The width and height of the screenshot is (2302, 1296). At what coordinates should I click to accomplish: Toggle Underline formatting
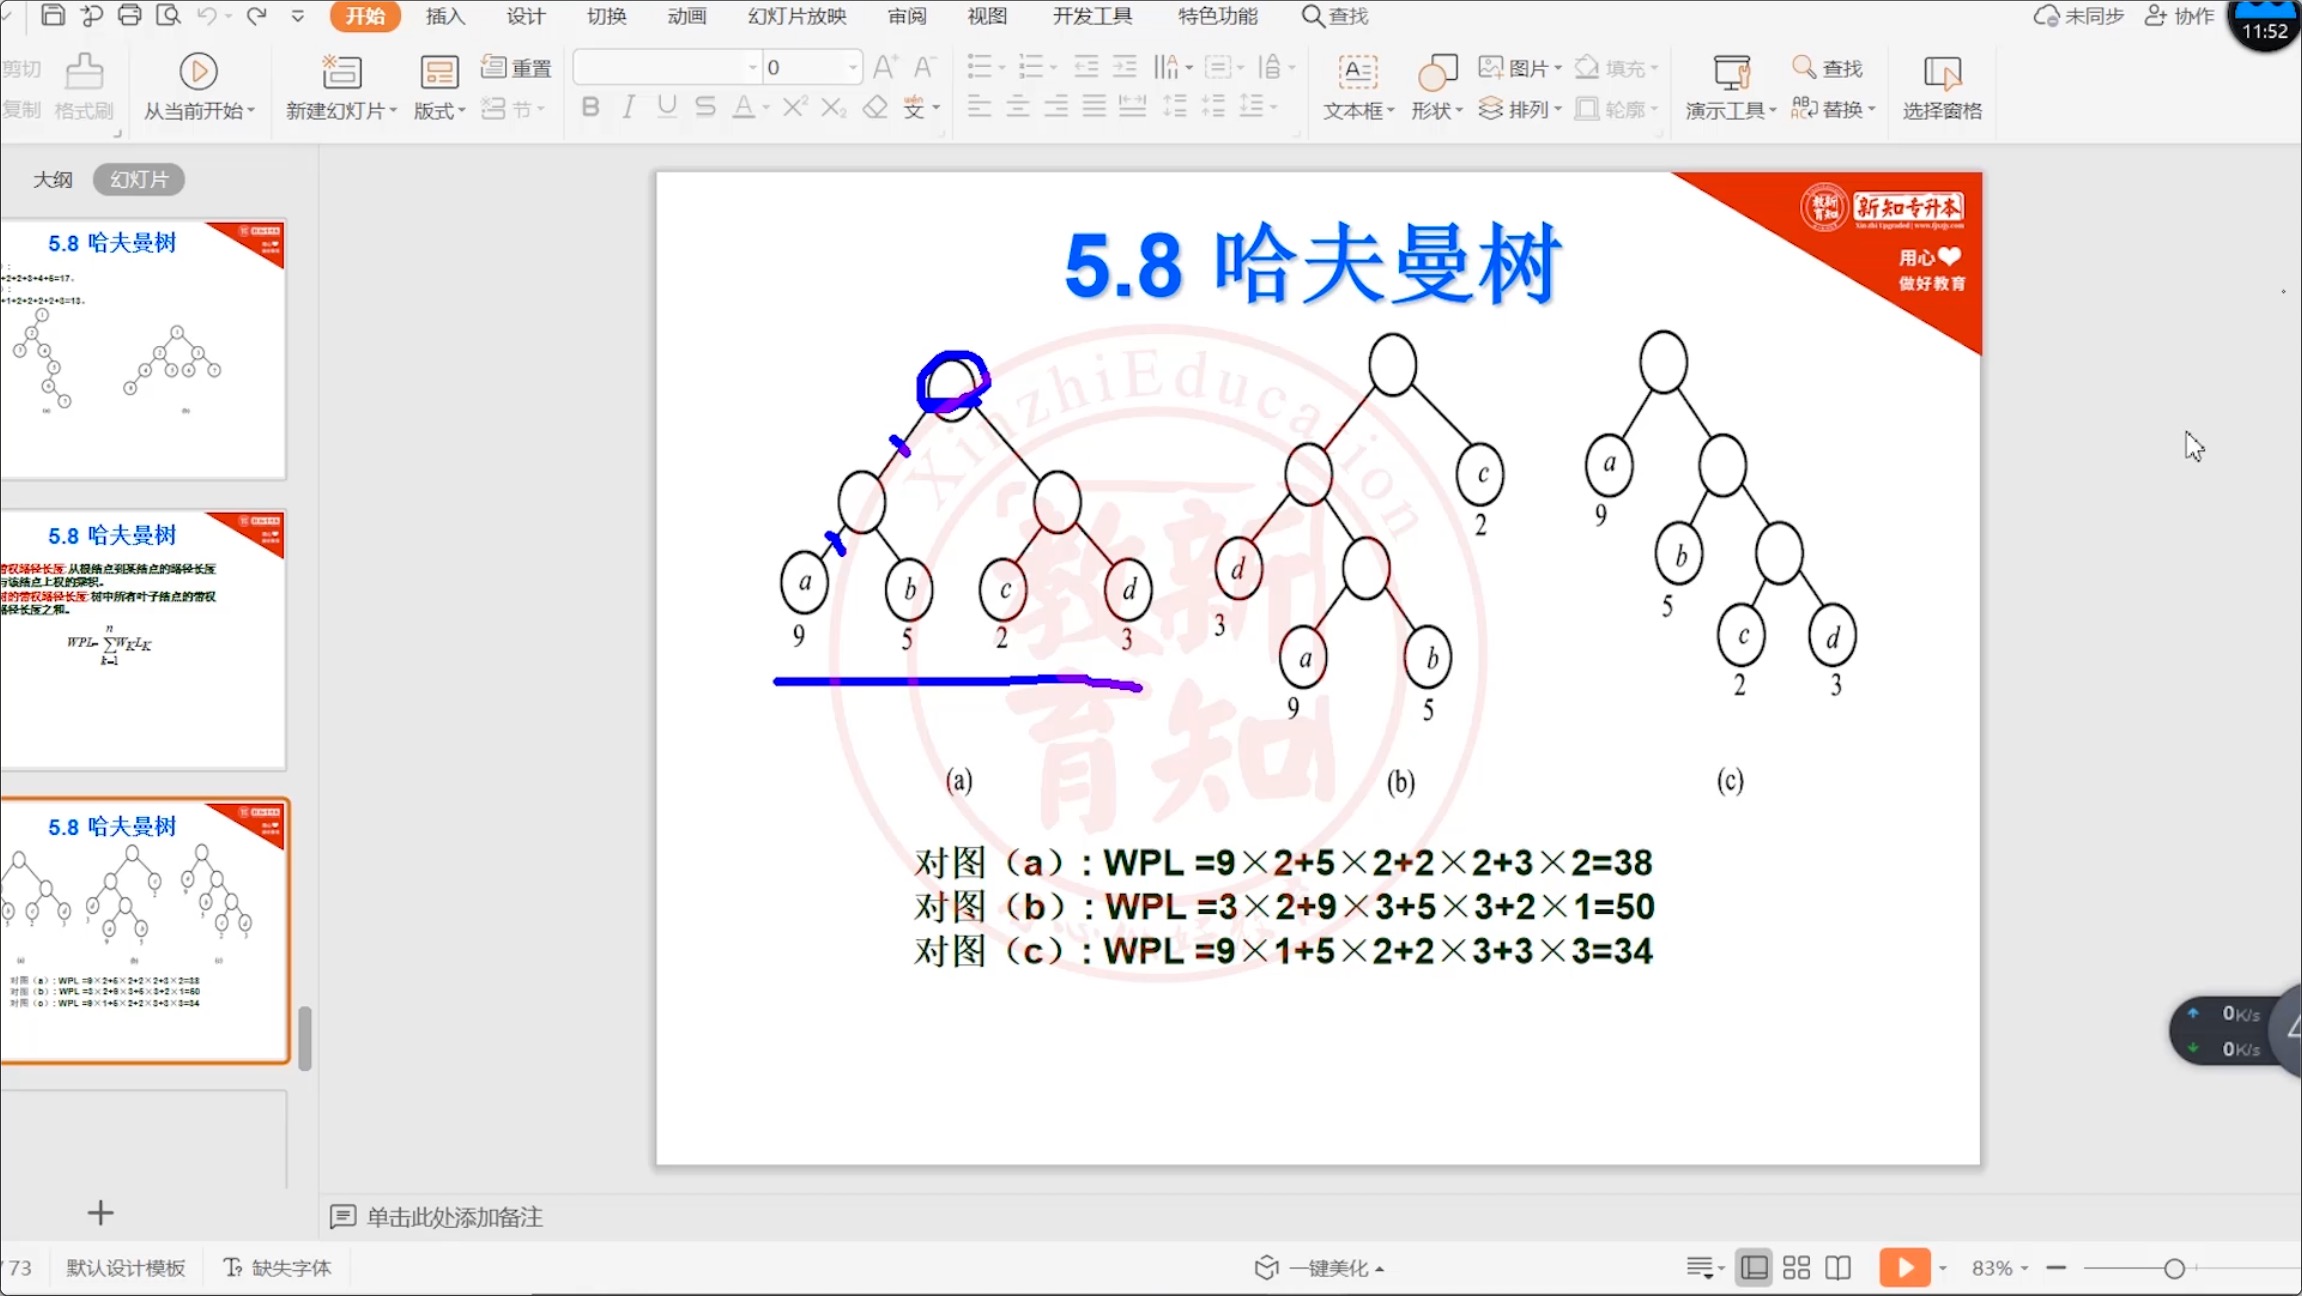(667, 106)
